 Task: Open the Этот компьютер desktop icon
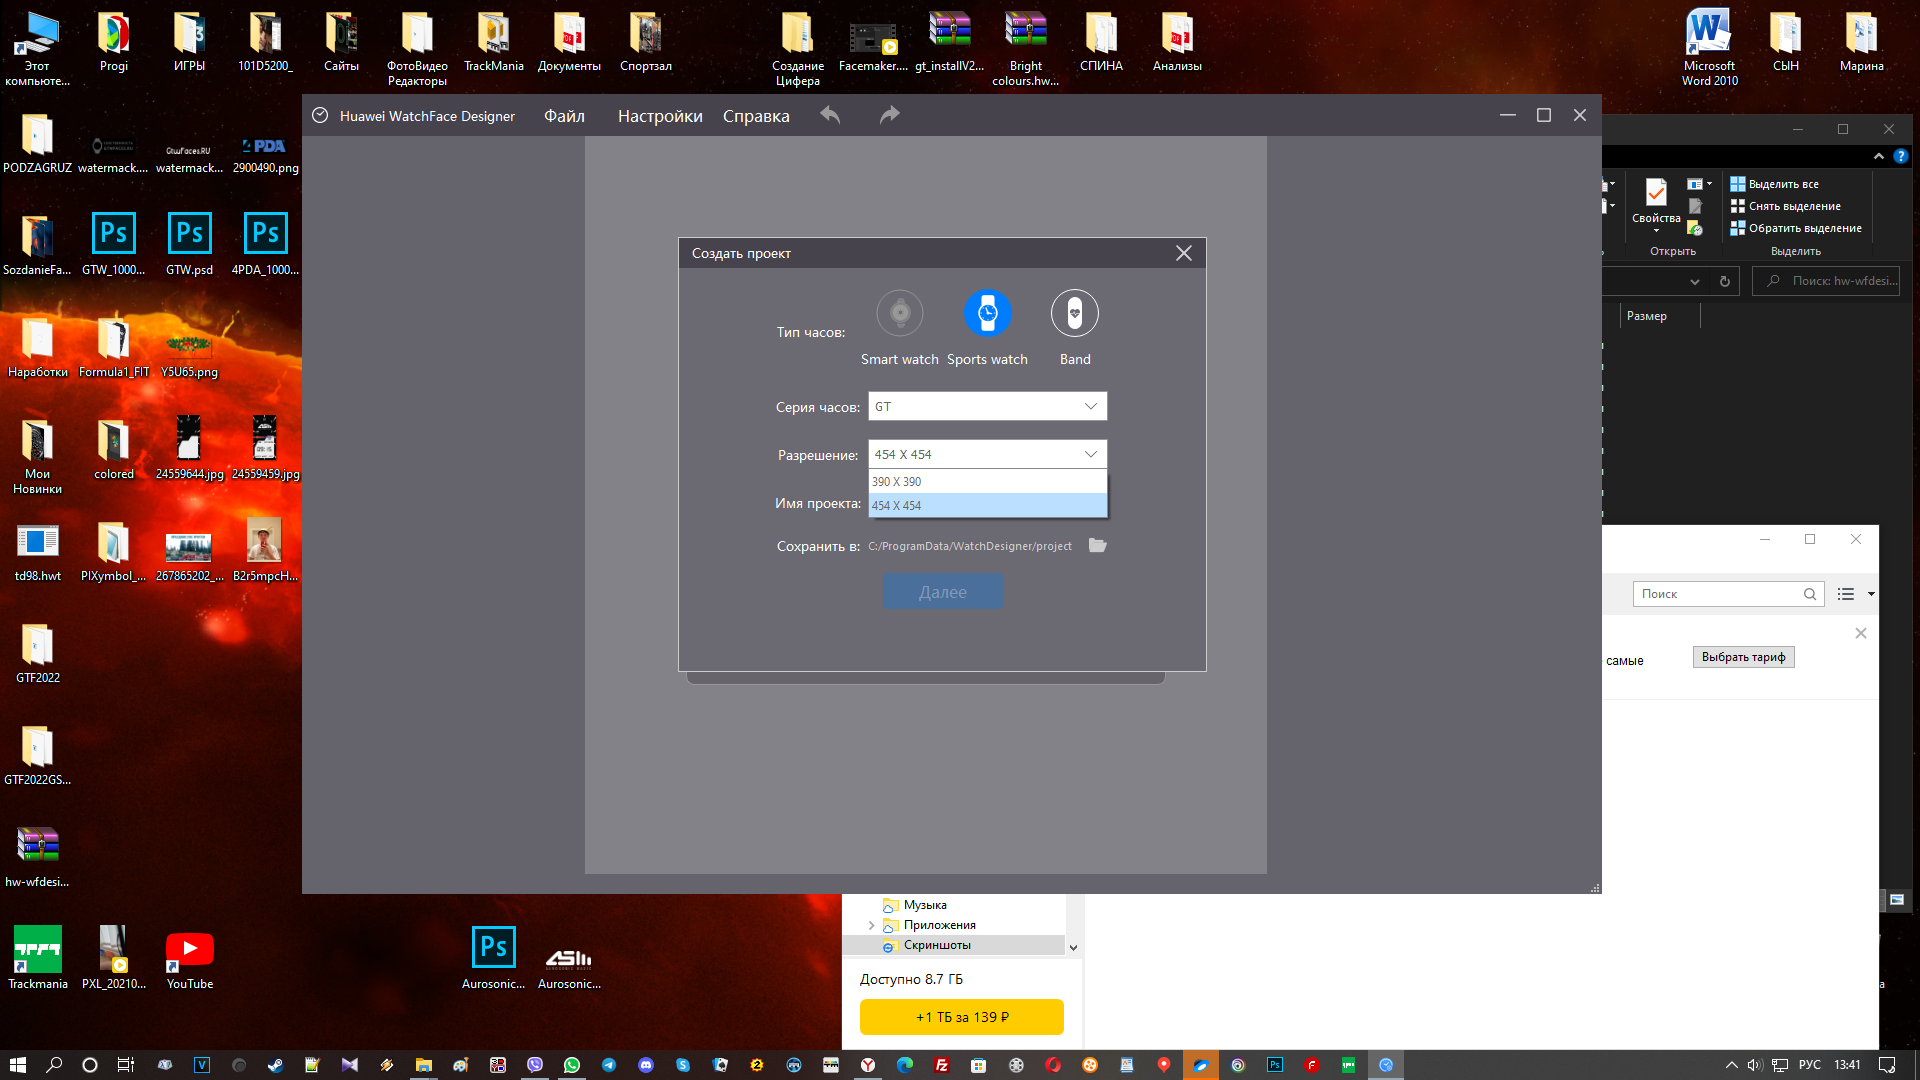click(37, 50)
